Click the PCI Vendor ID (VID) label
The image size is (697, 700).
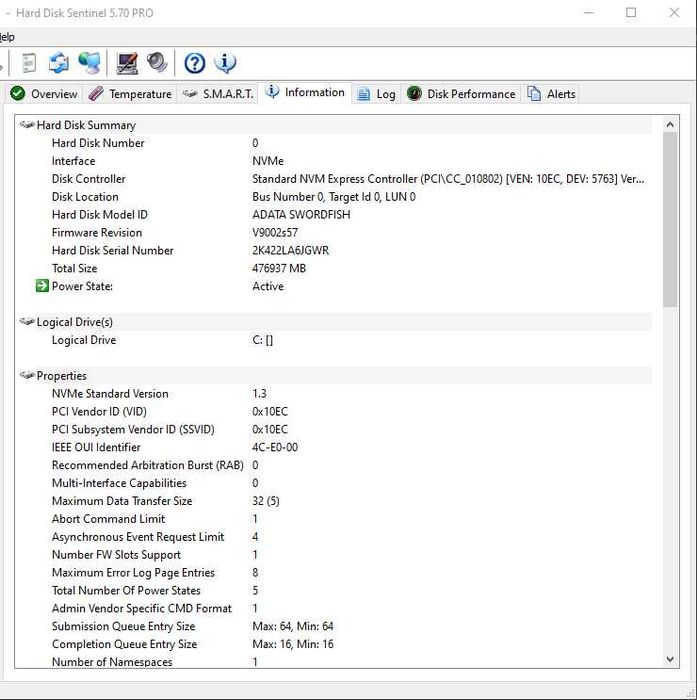[99, 411]
